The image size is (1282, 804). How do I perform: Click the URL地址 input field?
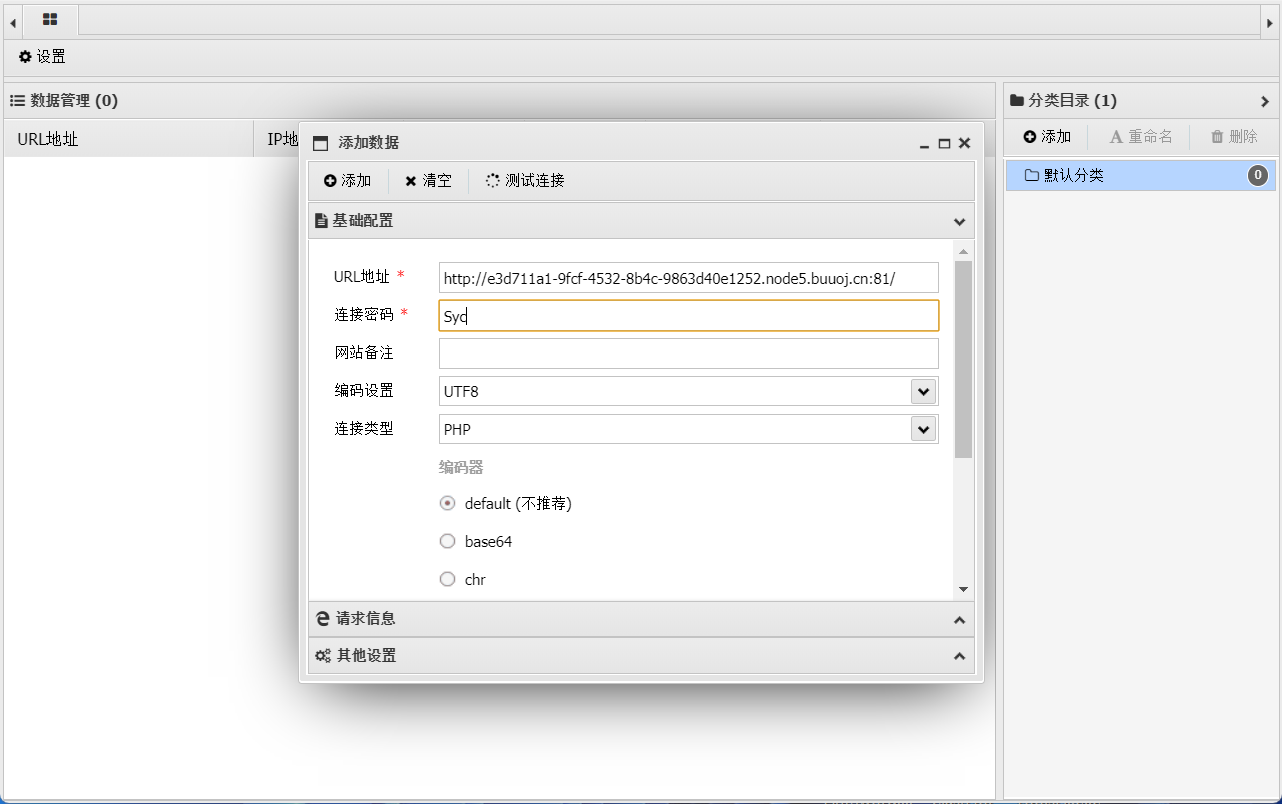click(689, 278)
